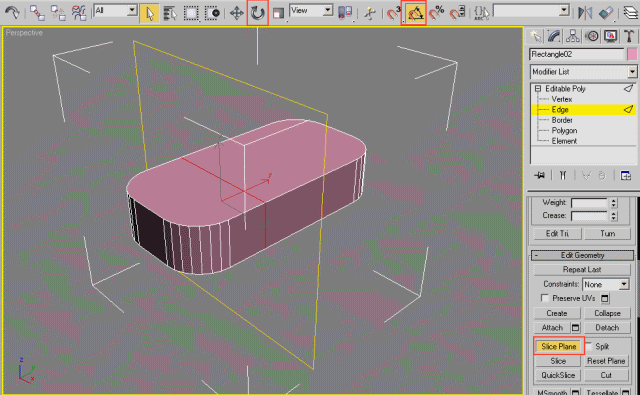
Task: Toggle Show End Result icon
Action: (x=563, y=175)
